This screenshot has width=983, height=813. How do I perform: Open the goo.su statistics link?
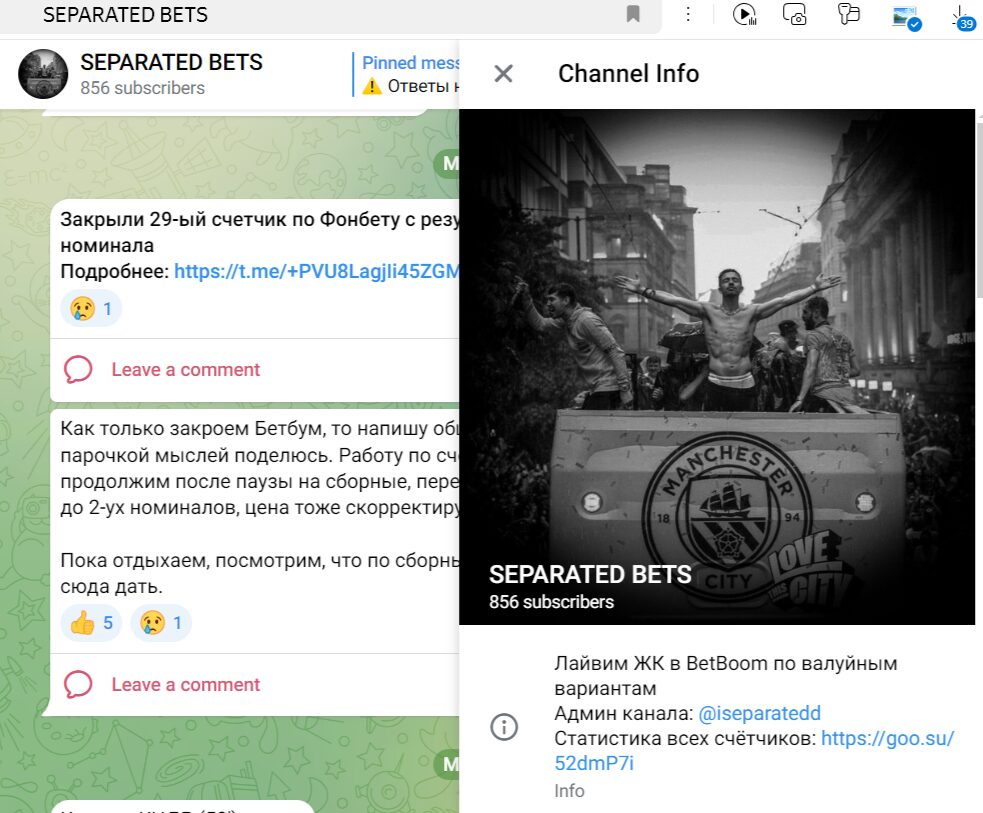tap(754, 751)
